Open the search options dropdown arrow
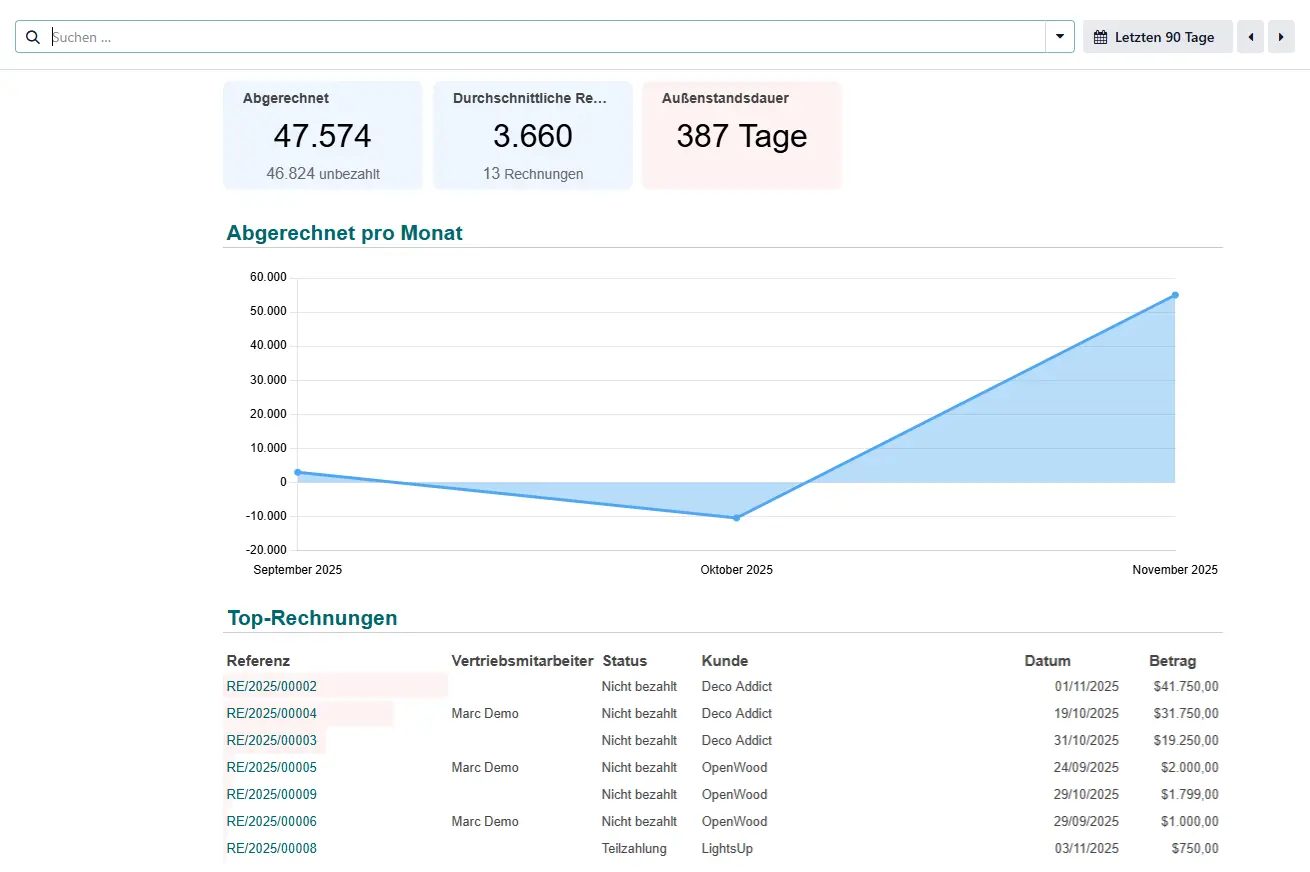This screenshot has height=872, width=1310. pos(1059,37)
